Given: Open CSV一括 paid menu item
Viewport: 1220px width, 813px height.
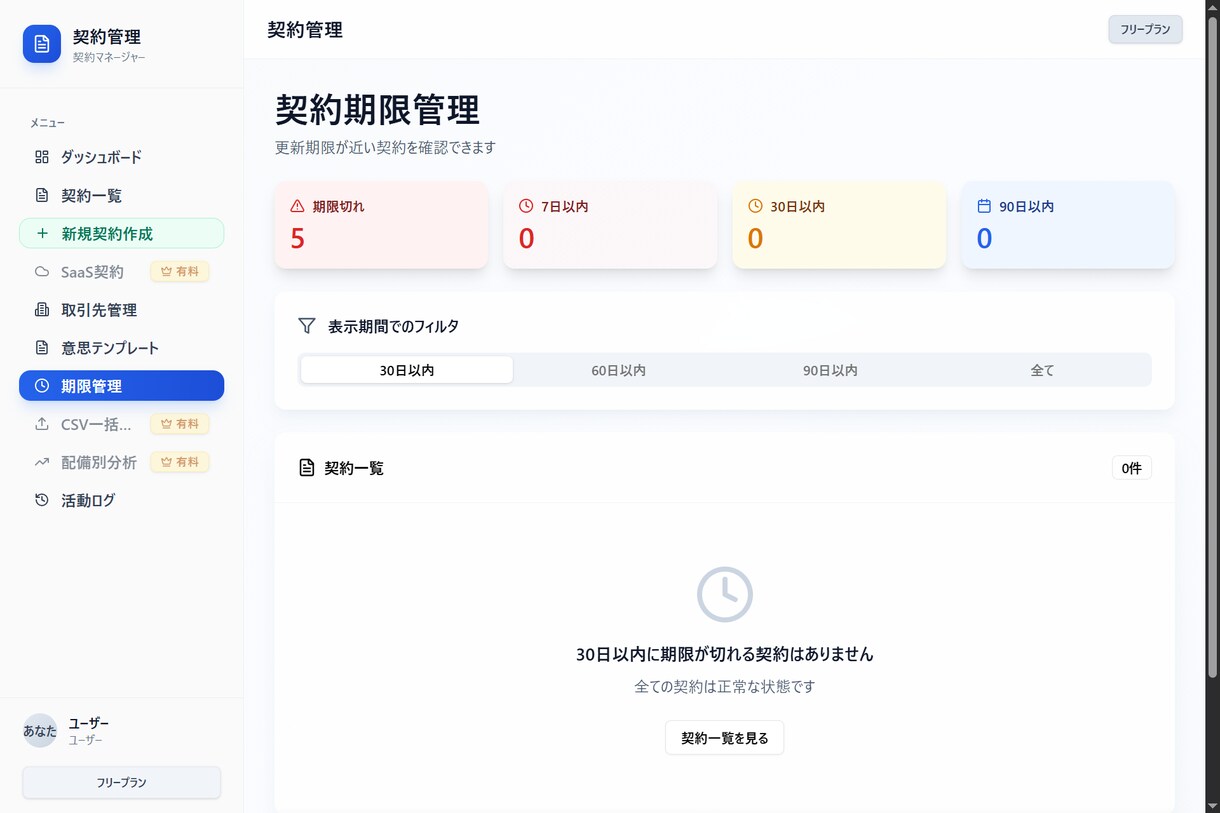Looking at the screenshot, I should 121,424.
